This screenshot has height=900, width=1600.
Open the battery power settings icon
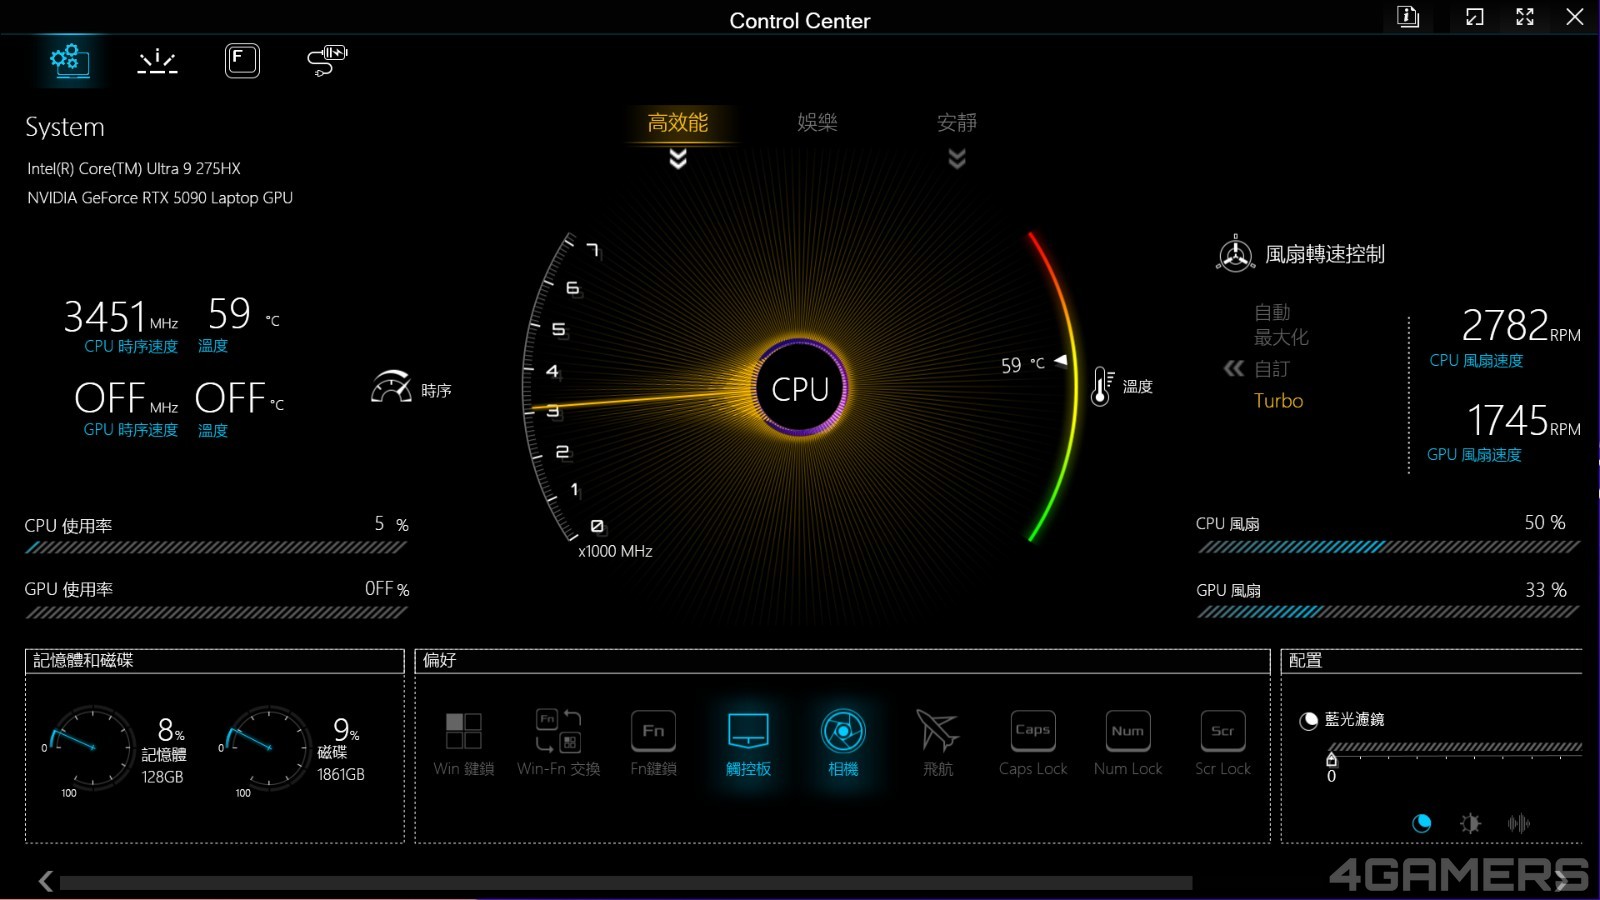click(327, 60)
